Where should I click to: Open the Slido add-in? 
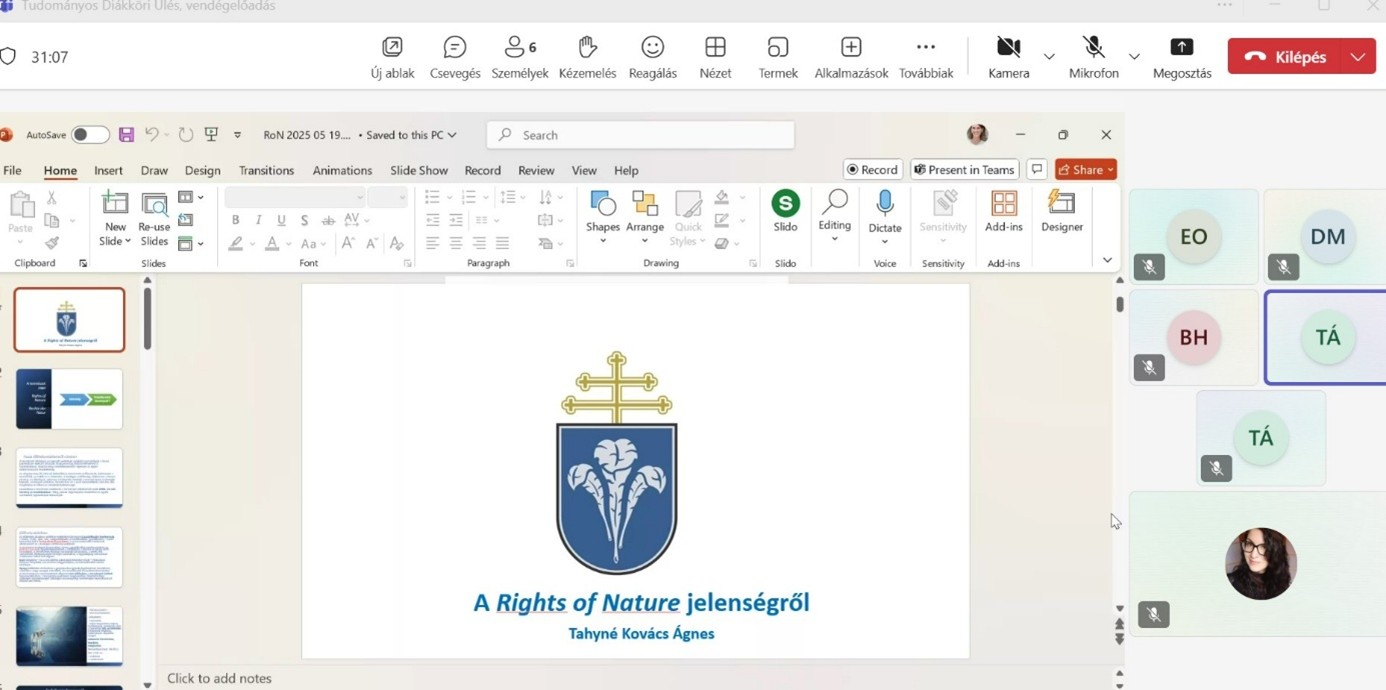click(785, 212)
